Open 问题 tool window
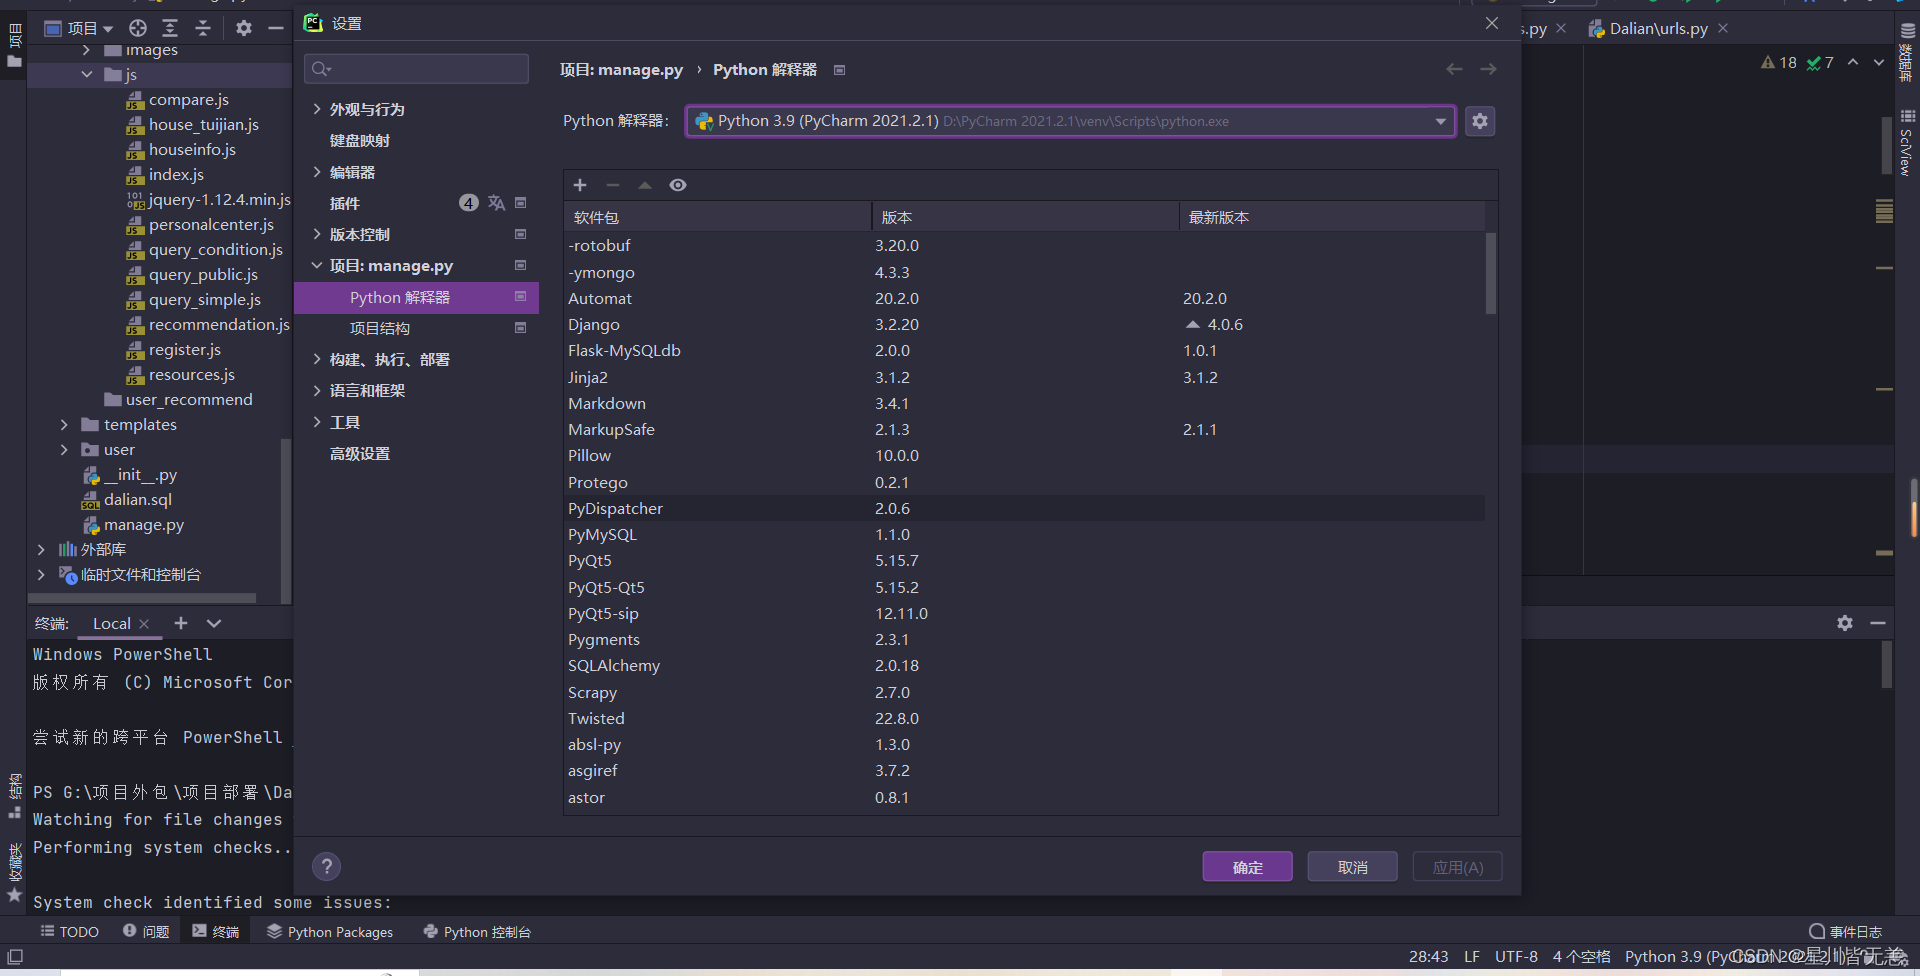 146,931
